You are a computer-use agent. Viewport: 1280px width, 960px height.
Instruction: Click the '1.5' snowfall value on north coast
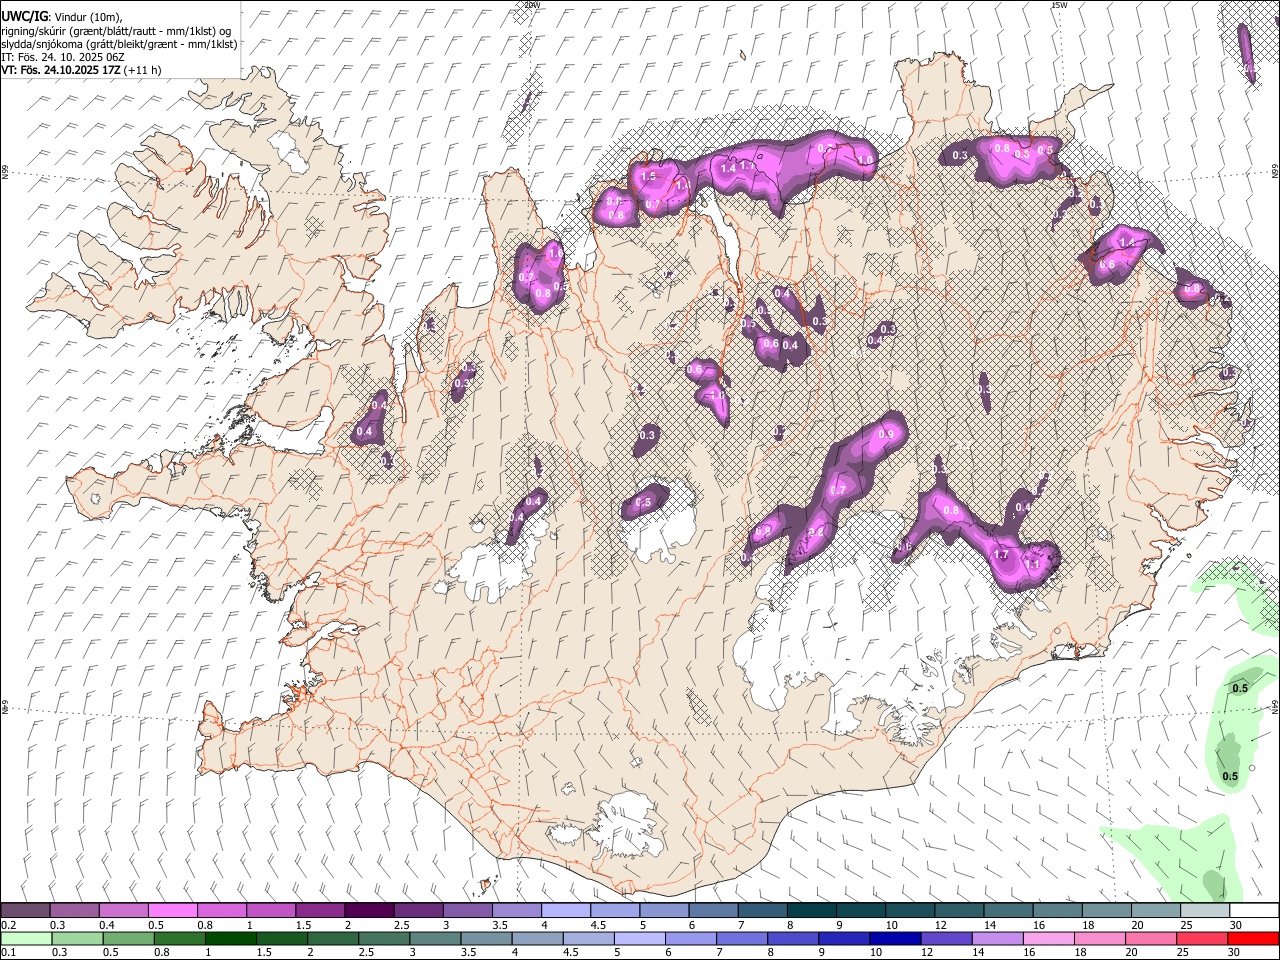[647, 177]
